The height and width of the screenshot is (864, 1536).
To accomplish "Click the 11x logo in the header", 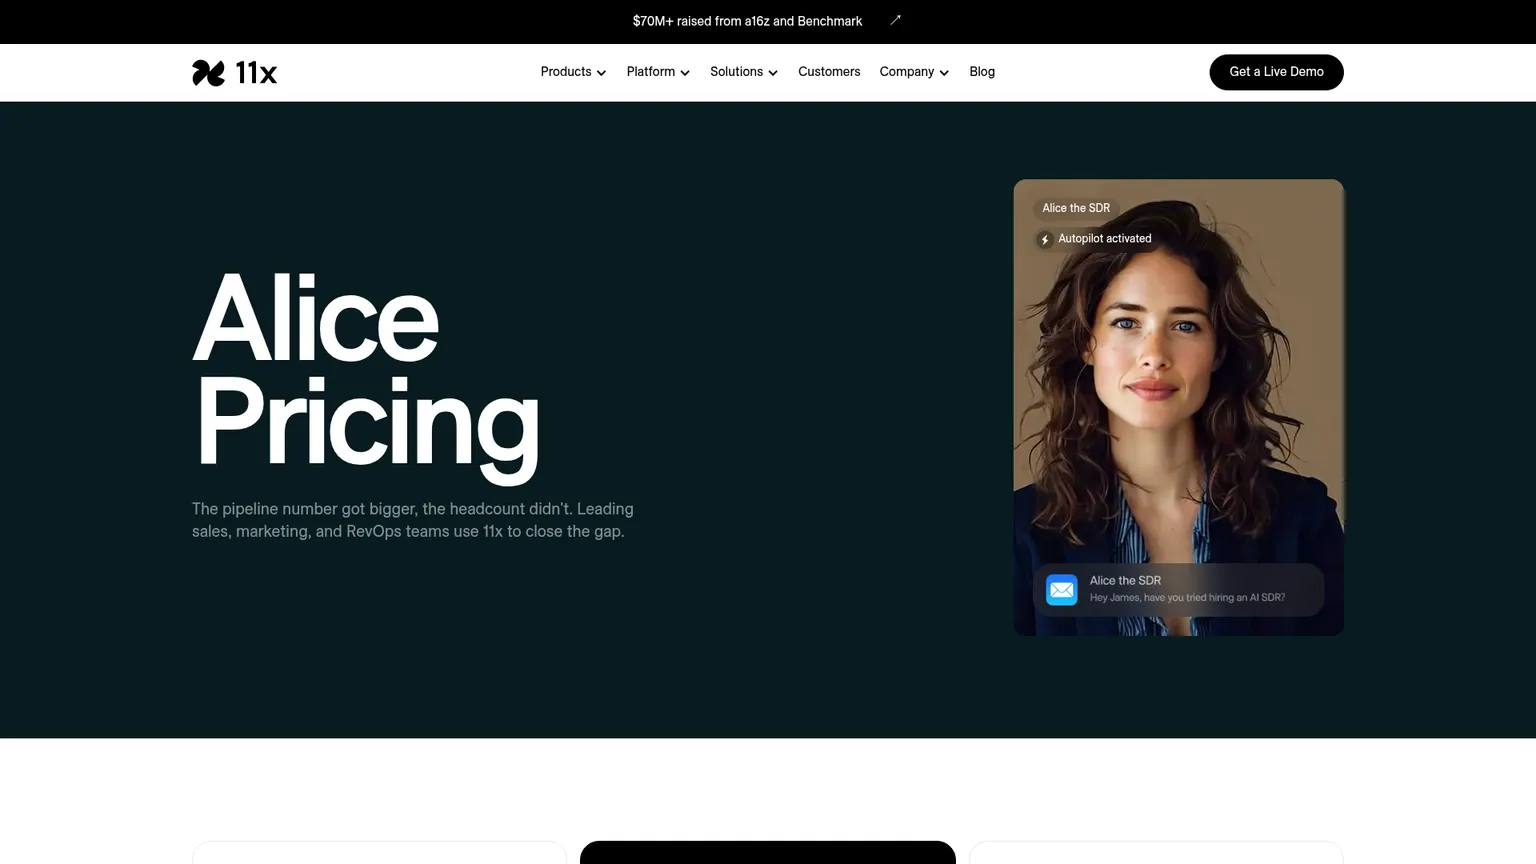I will 234,72.
